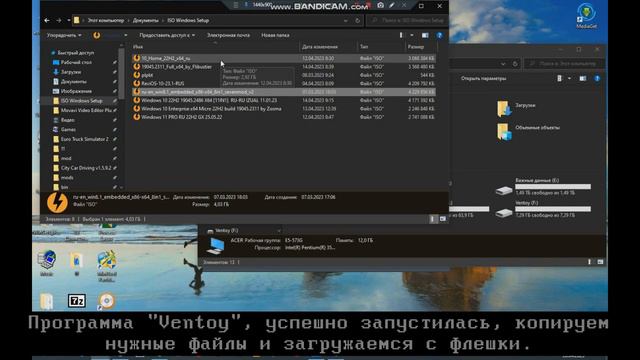Screen dimensions: 640x360
Task: Create a folder with Новая папка
Action: 275,35
